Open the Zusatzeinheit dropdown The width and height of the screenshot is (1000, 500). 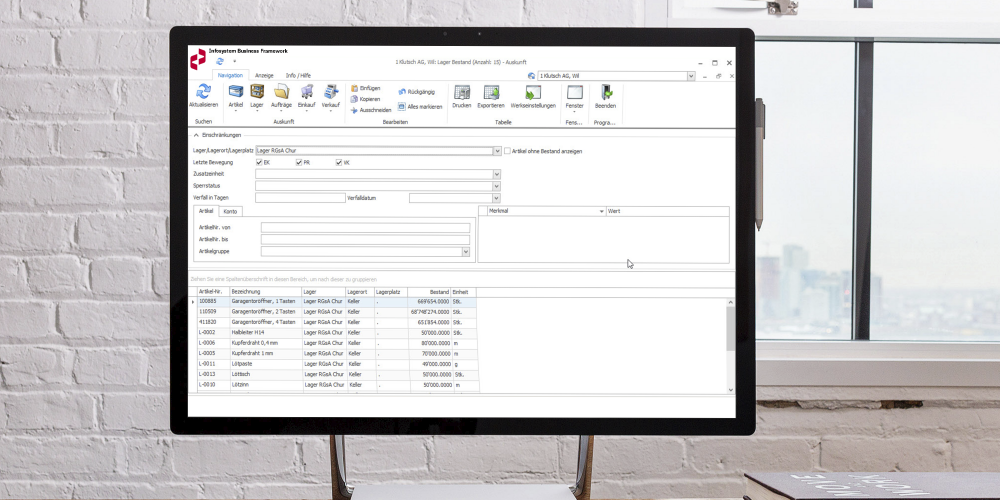[497, 174]
